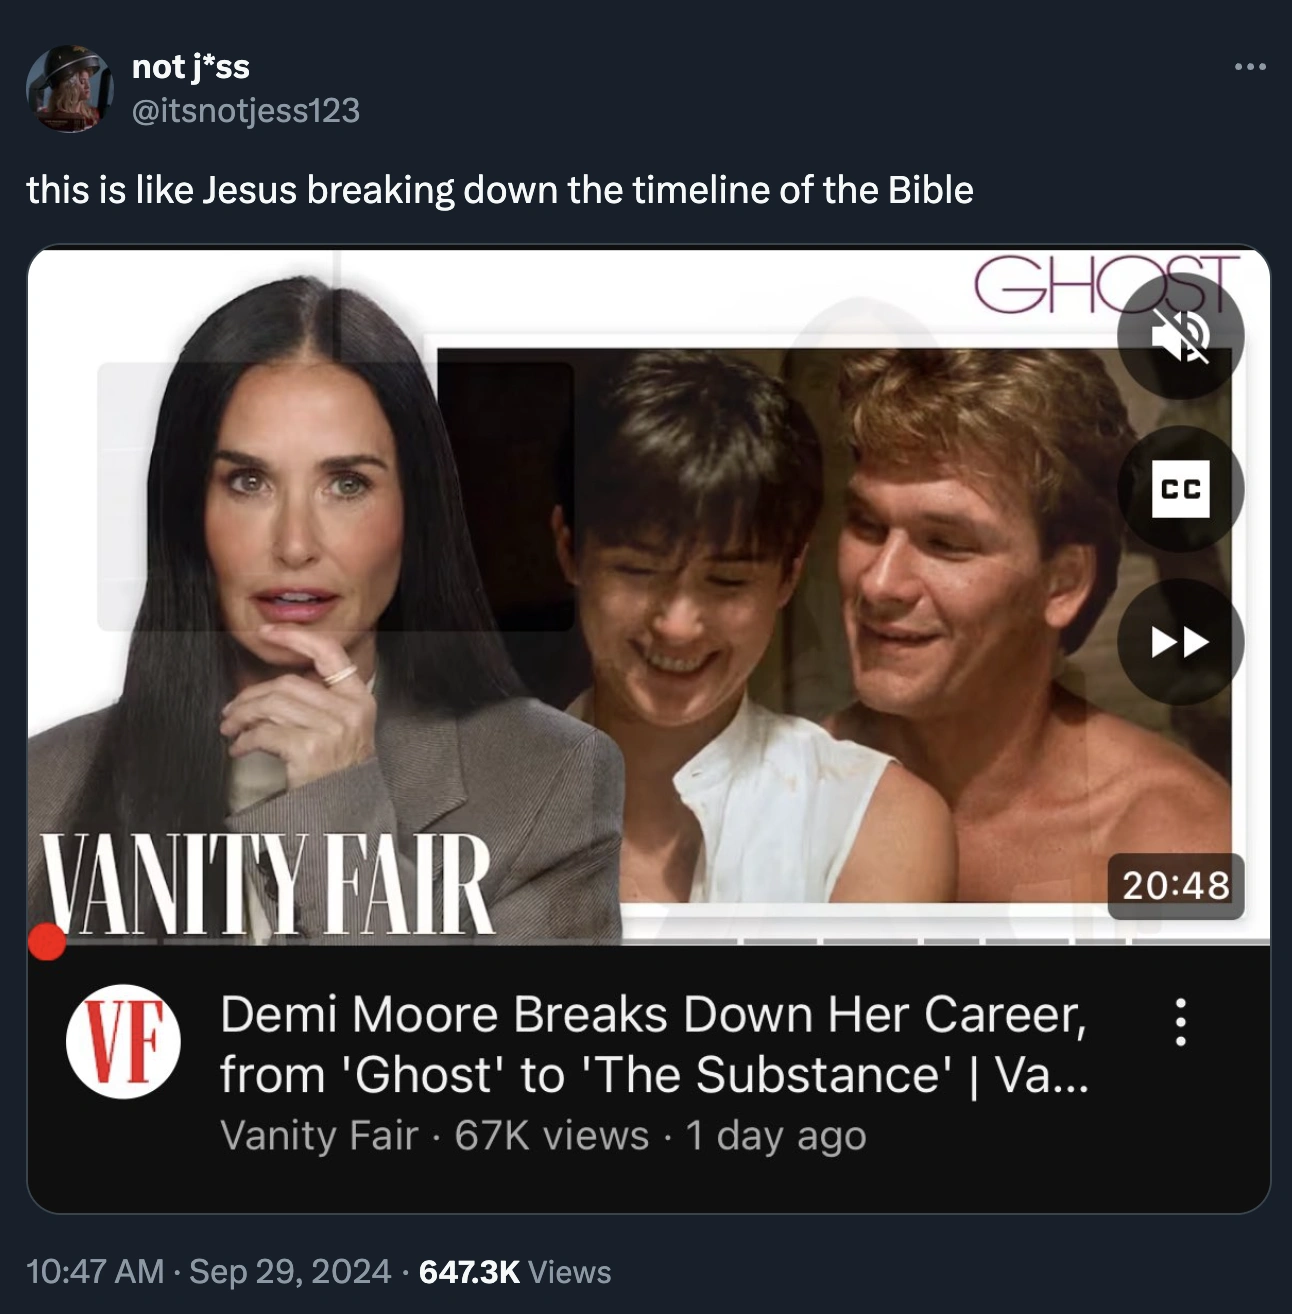The width and height of the screenshot is (1292, 1314).
Task: Click the tweet text about Jesus and the Bible
Action: [500, 190]
